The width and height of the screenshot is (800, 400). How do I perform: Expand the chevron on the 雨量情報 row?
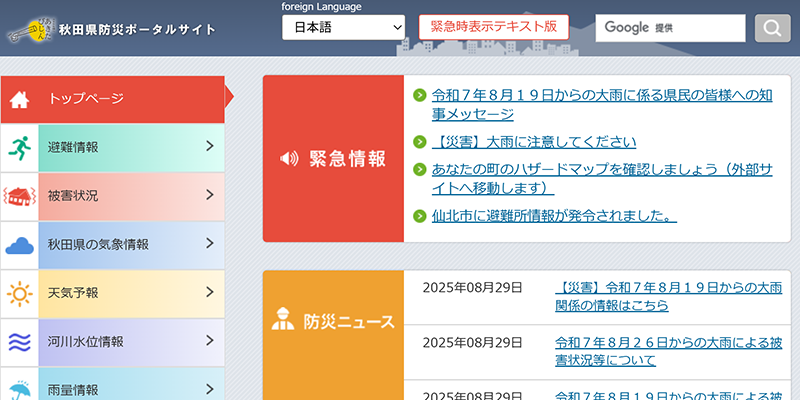209,389
